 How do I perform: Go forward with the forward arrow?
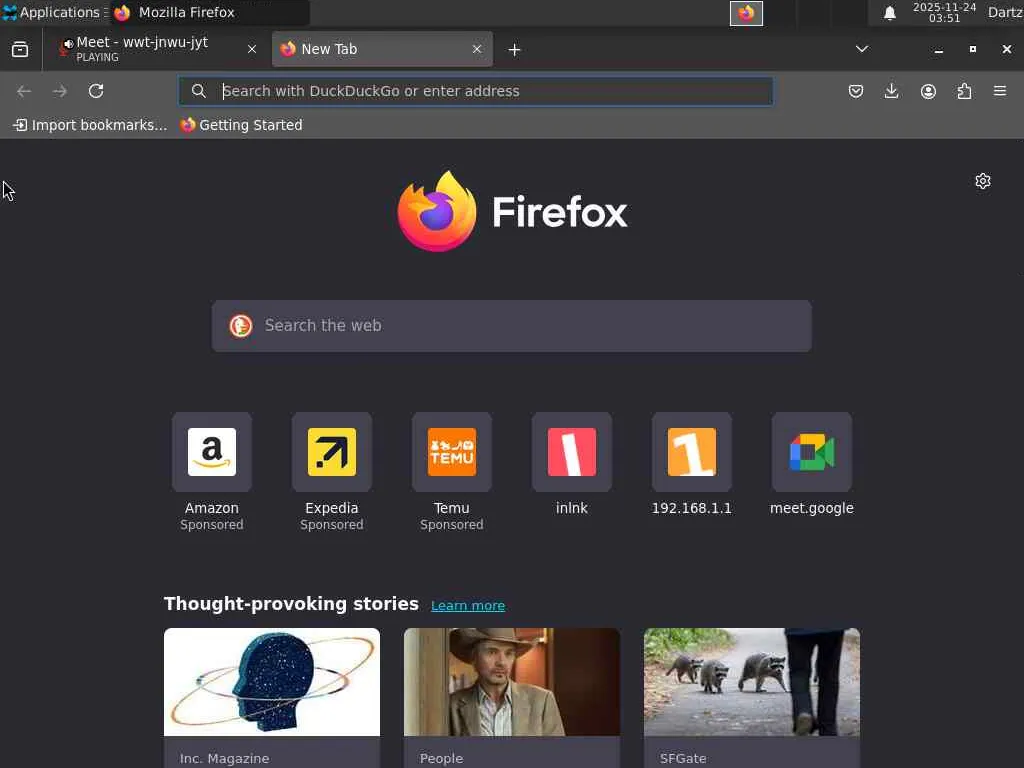point(60,91)
